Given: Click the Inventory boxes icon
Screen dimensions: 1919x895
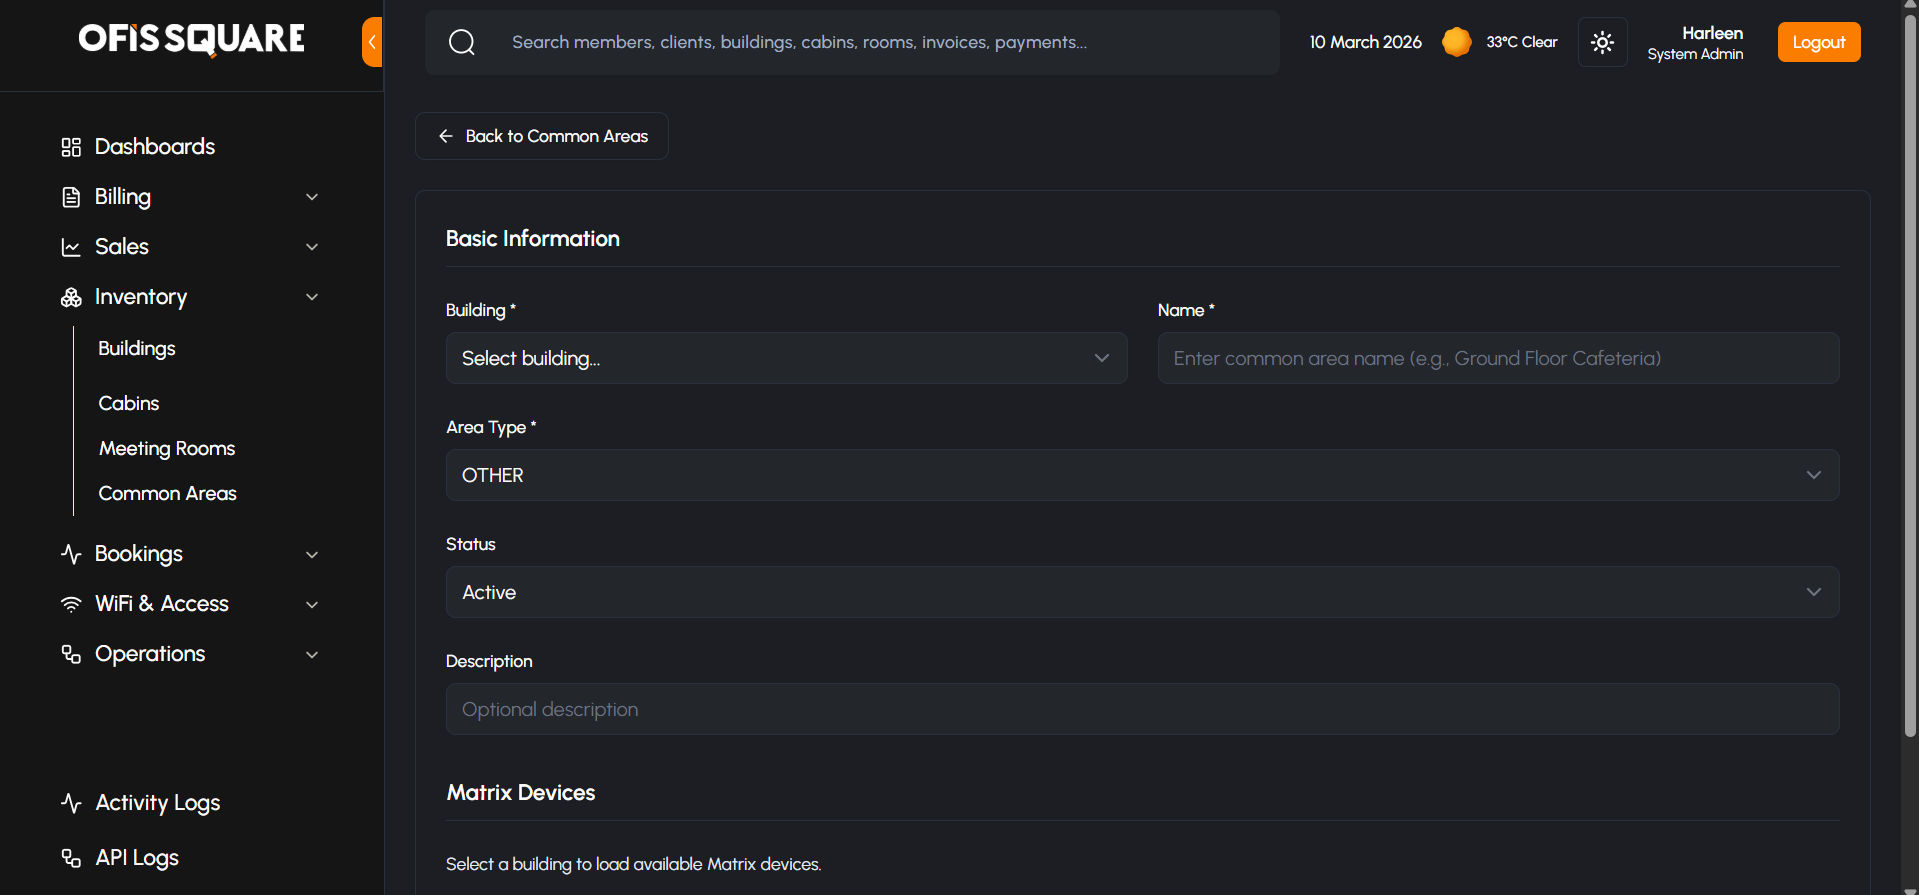Looking at the screenshot, I should (x=71, y=297).
